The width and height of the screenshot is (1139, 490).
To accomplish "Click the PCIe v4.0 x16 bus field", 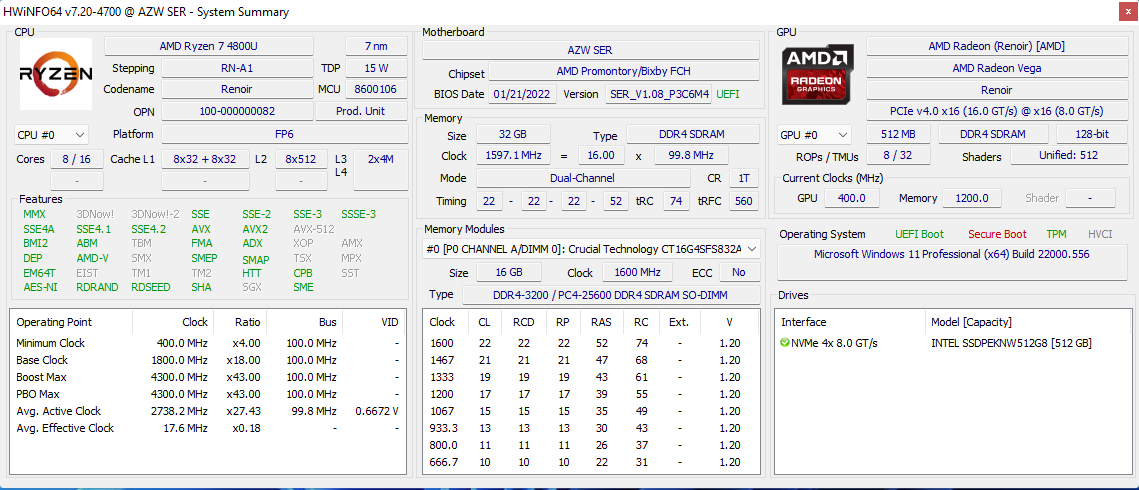I will [997, 111].
